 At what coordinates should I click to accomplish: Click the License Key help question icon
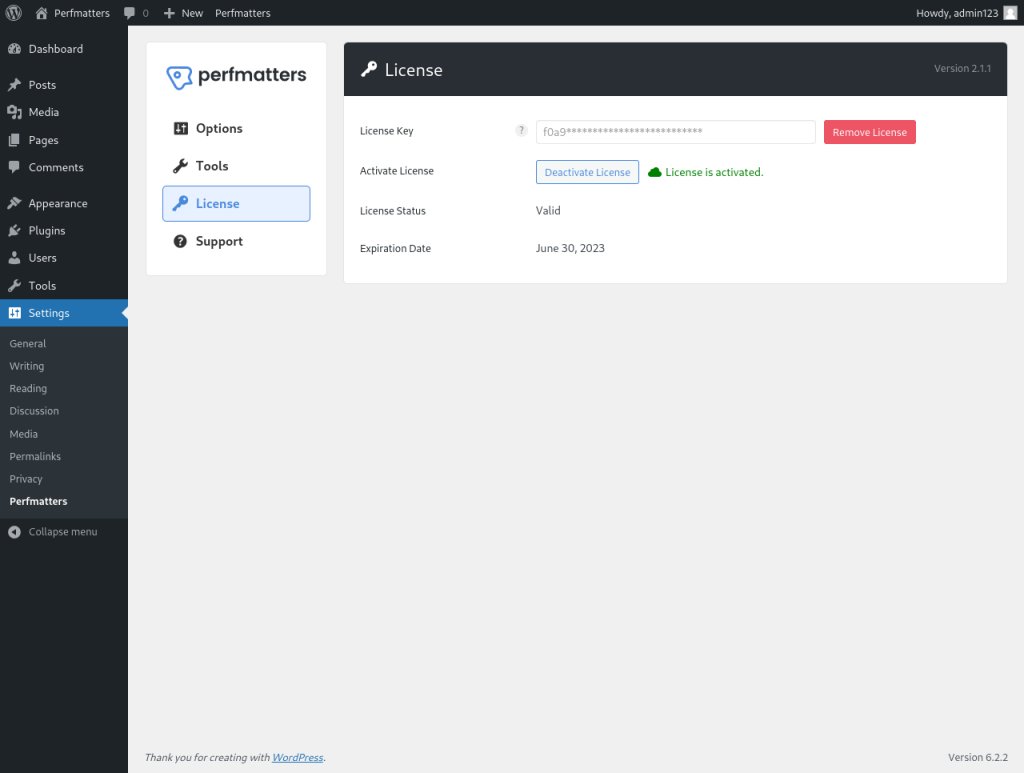tap(520, 131)
